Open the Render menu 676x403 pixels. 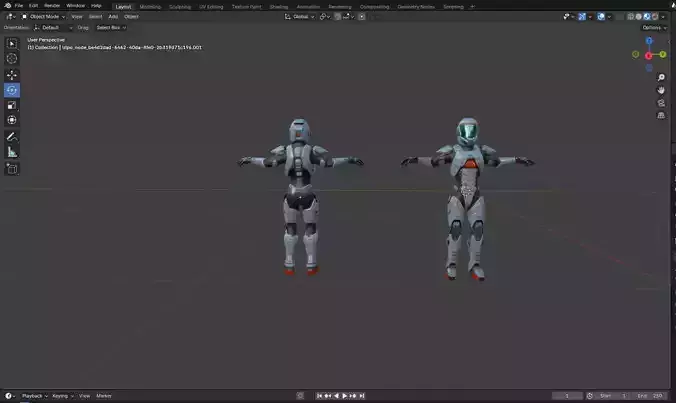[x=52, y=6]
